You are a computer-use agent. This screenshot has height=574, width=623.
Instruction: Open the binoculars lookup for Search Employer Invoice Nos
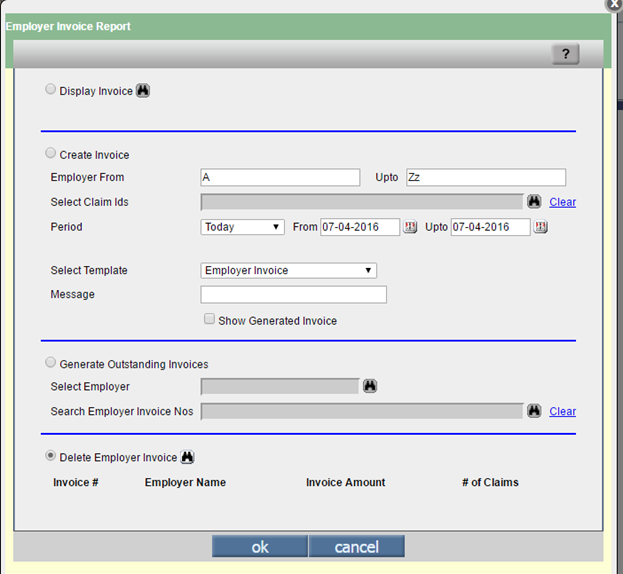coord(534,411)
